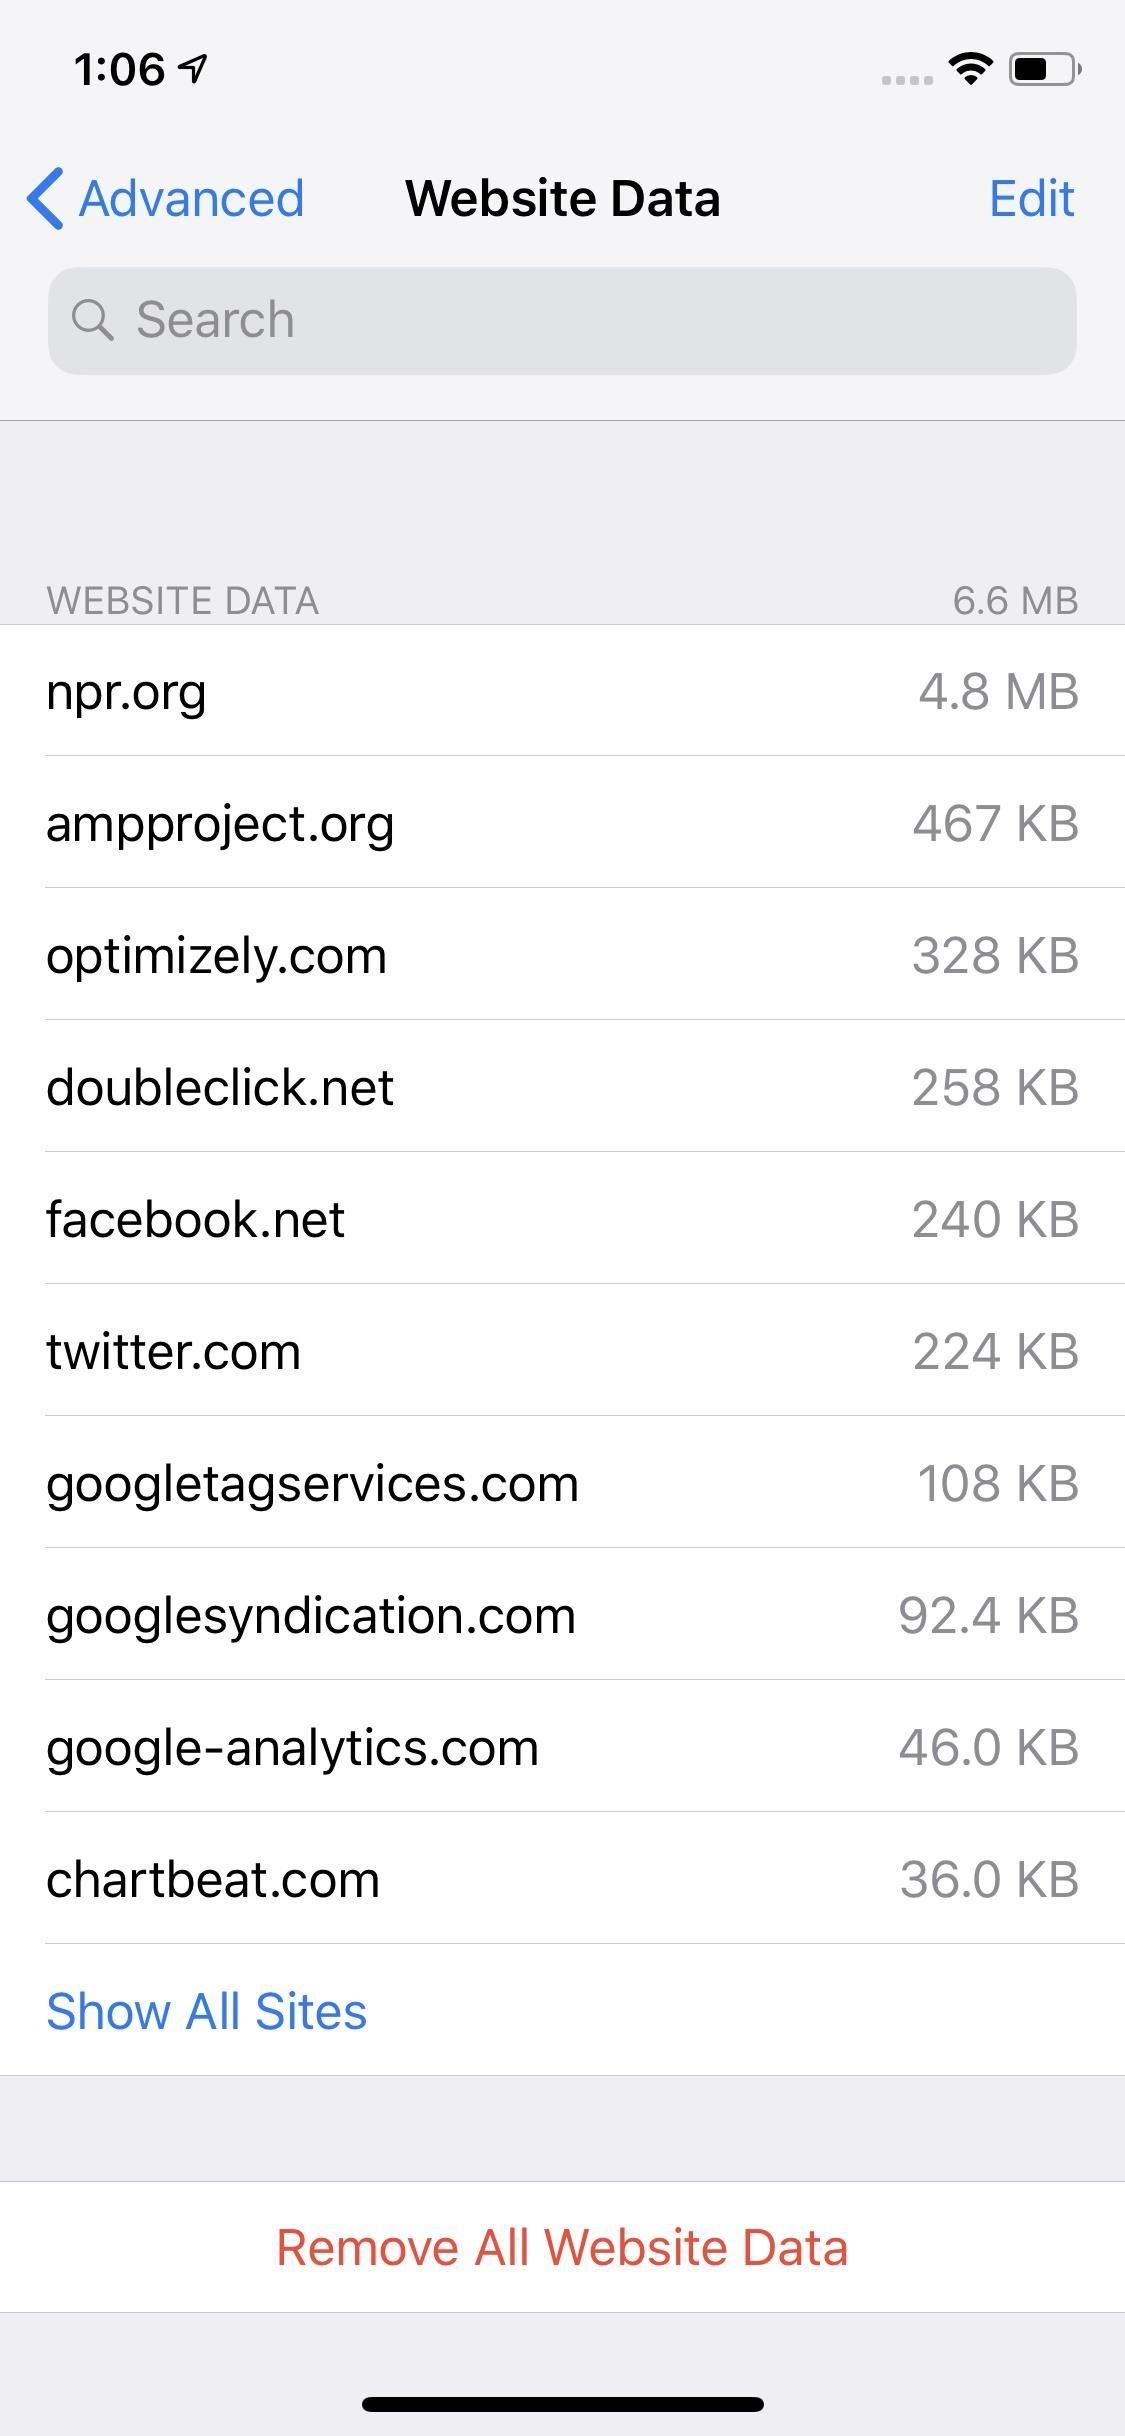Select the ampproject.org row

[562, 823]
